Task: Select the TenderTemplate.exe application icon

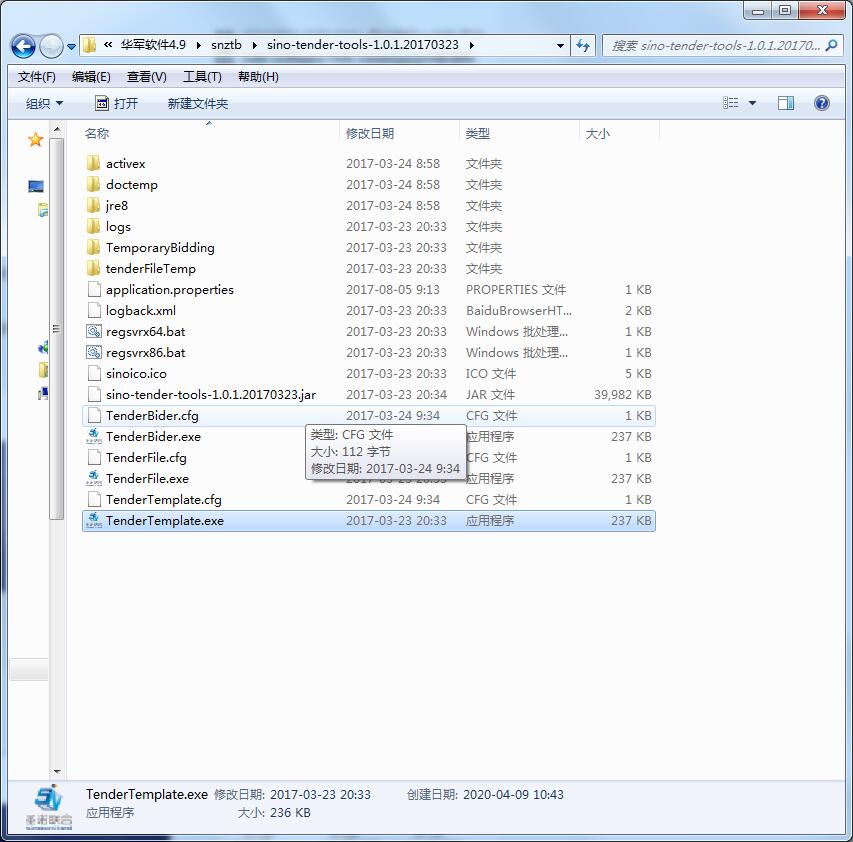Action: pos(94,521)
